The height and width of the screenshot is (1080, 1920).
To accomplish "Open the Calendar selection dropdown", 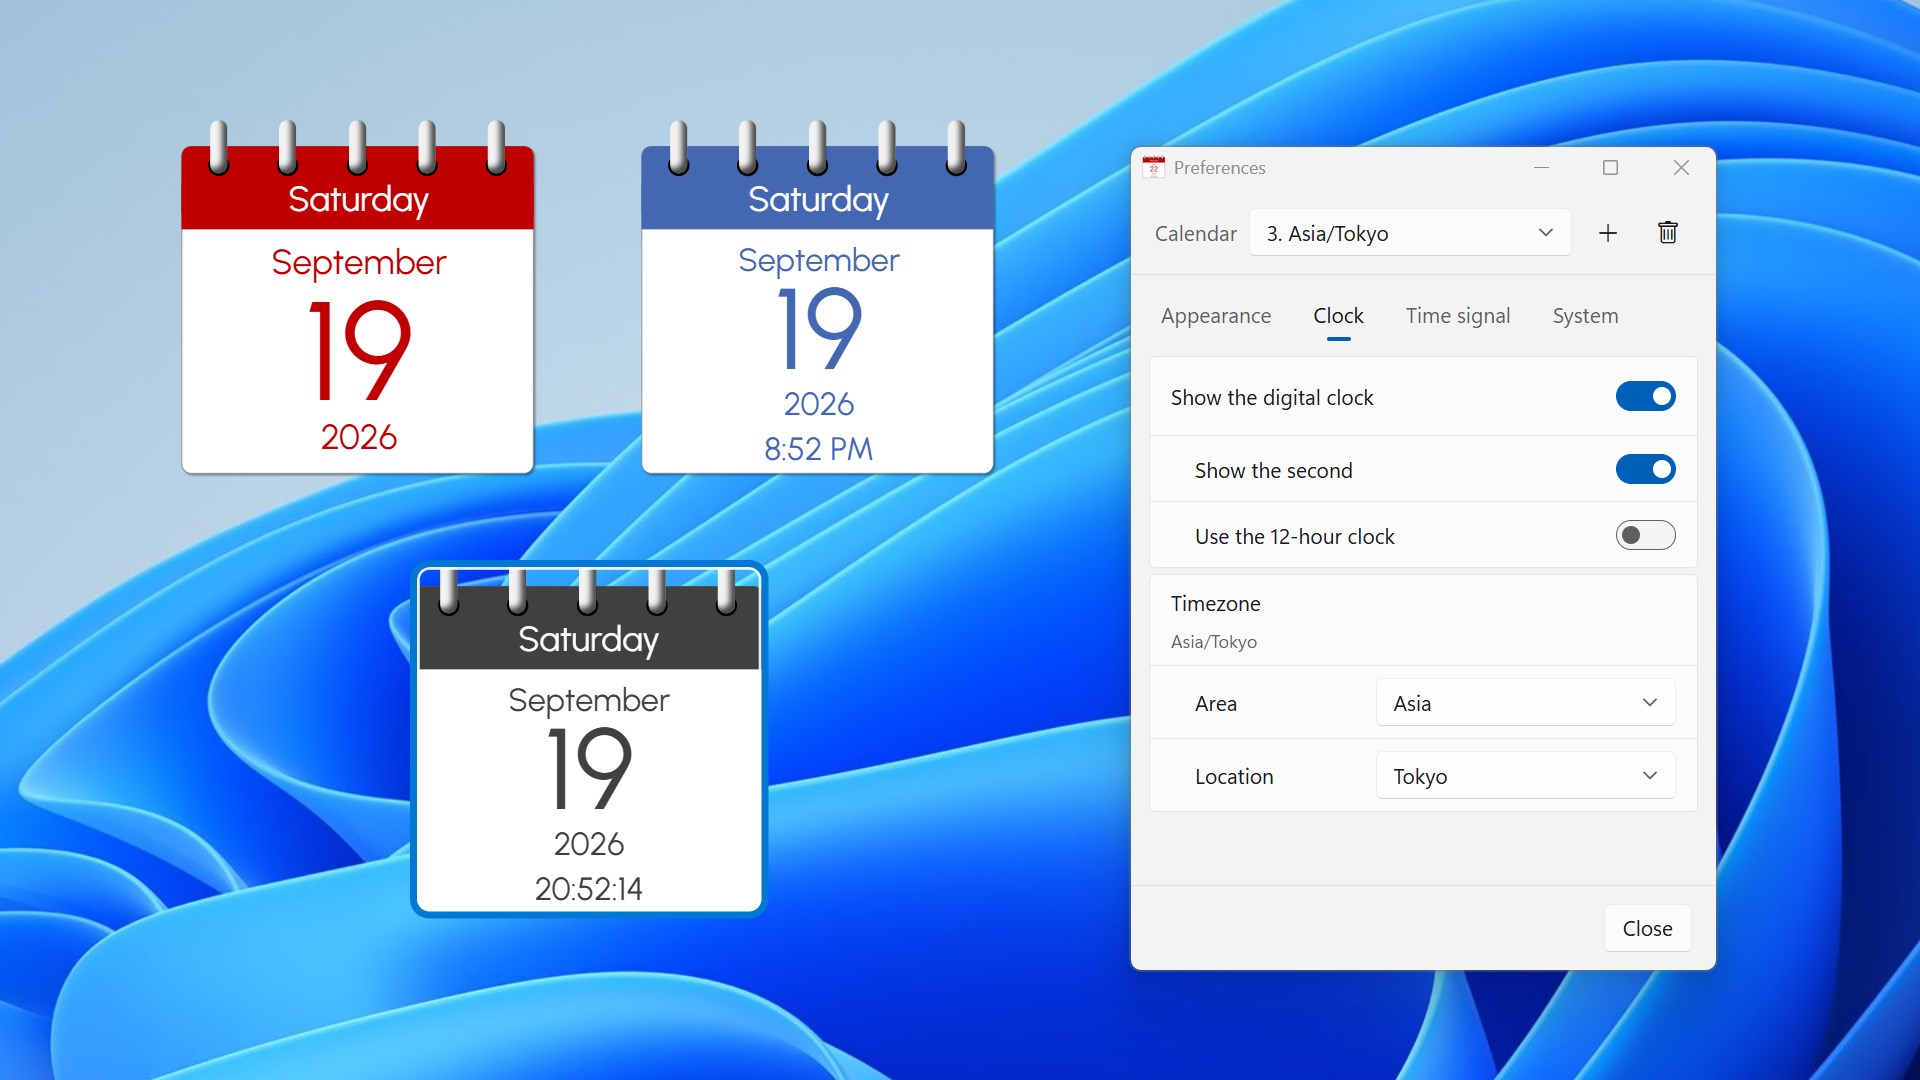I will pyautogui.click(x=1410, y=233).
